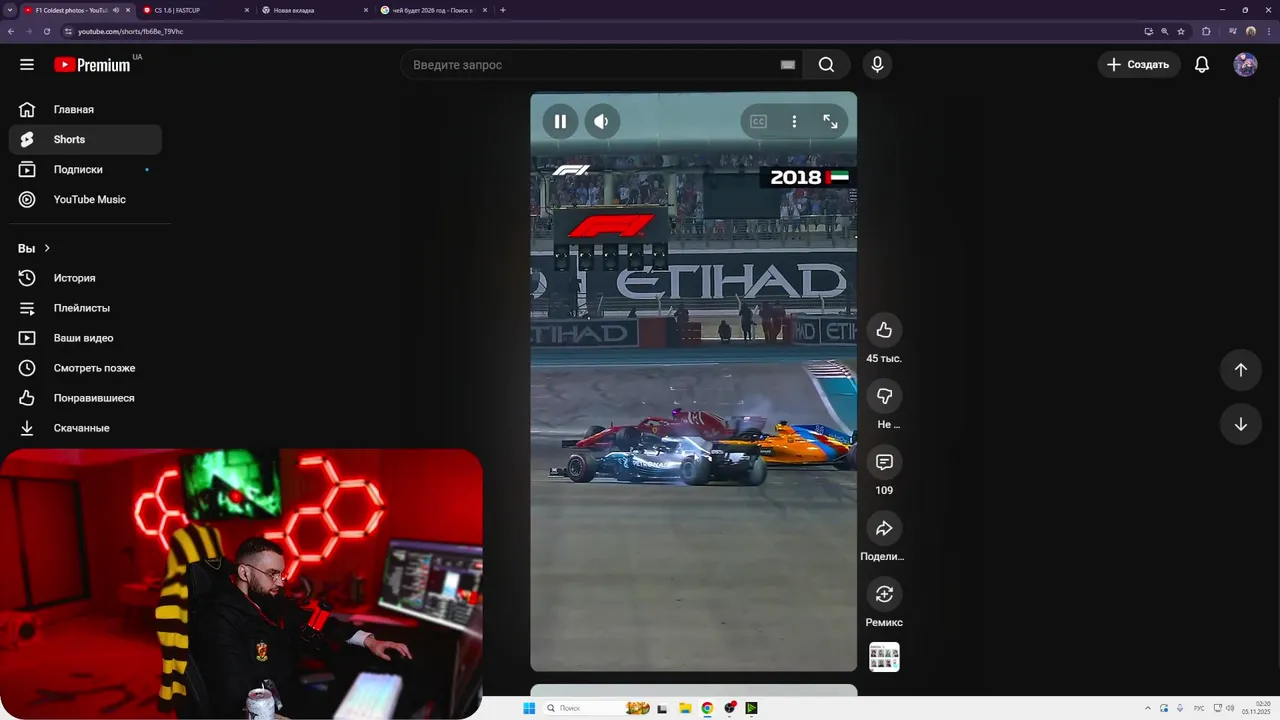Pause the Shorts video
The height and width of the screenshot is (720, 1280).
click(560, 121)
